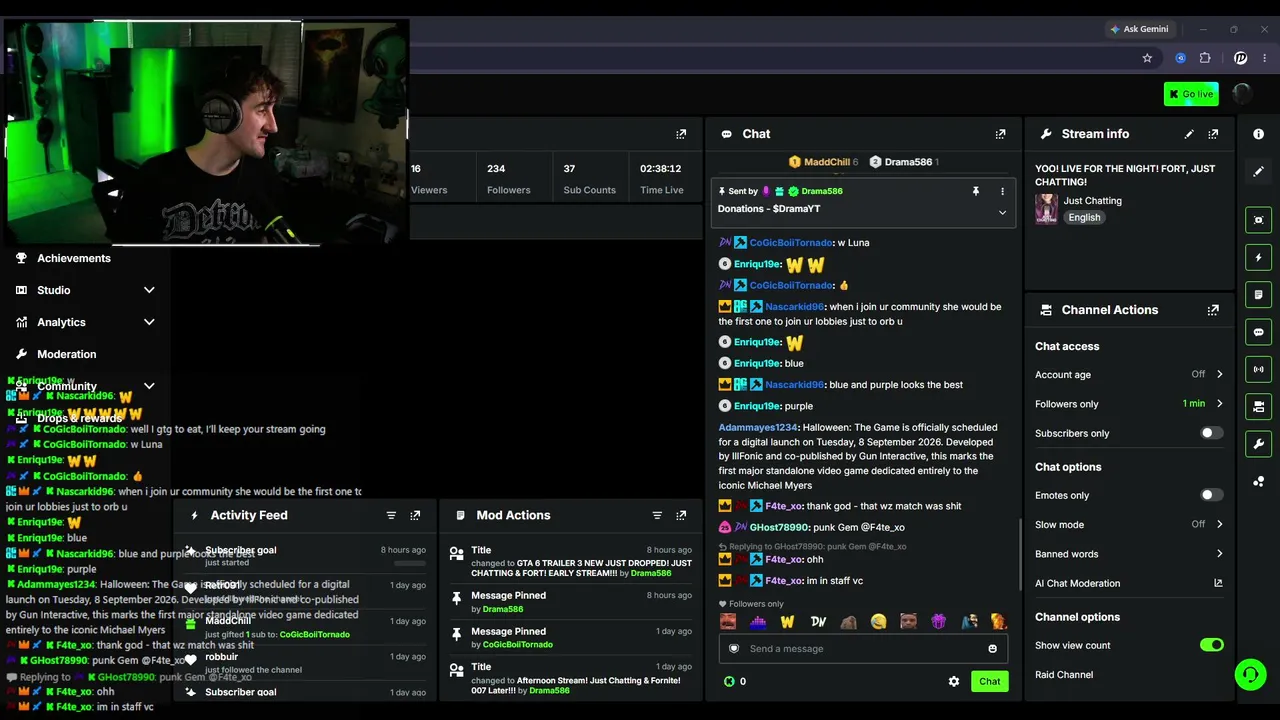The width and height of the screenshot is (1280, 720).
Task: Click MaddChill in the chat leaderboard
Action: tap(827, 162)
